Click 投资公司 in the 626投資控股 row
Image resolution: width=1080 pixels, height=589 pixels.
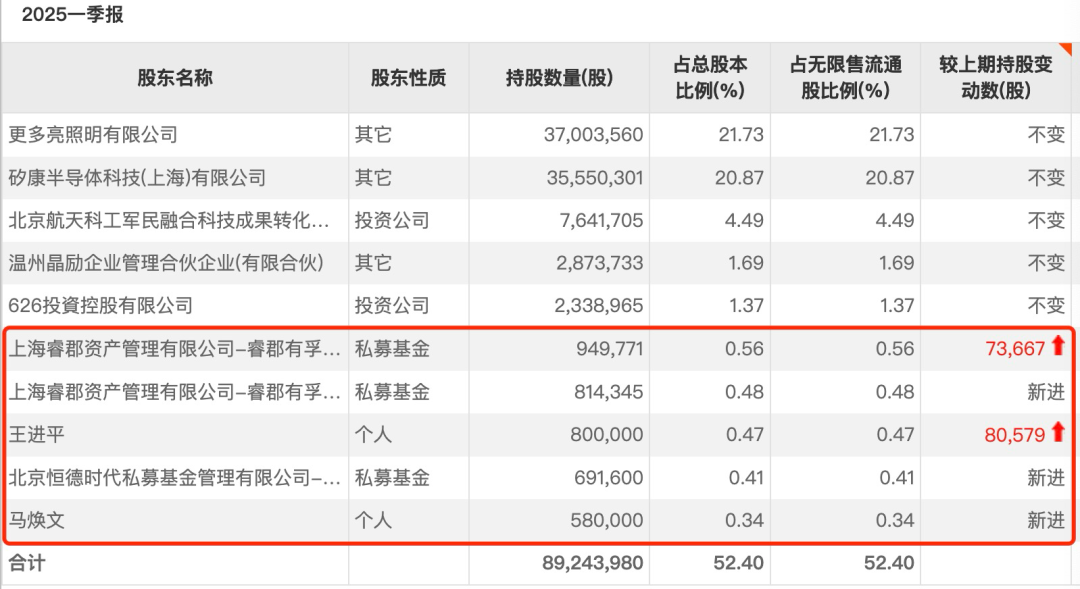pyautogui.click(x=392, y=306)
